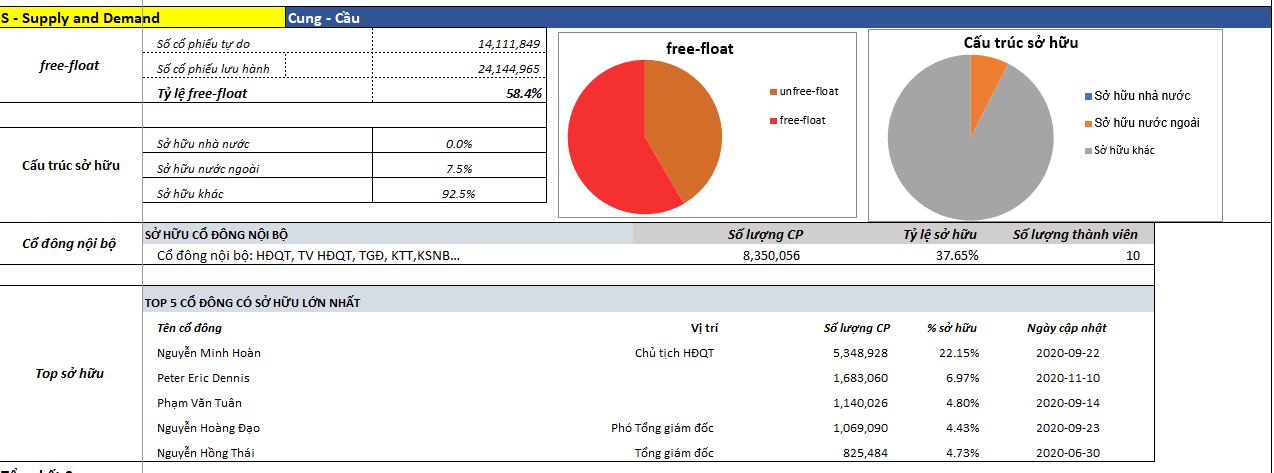Click the gray slice in ownership structure chart
The height and width of the screenshot is (473, 1274).
(x=960, y=150)
